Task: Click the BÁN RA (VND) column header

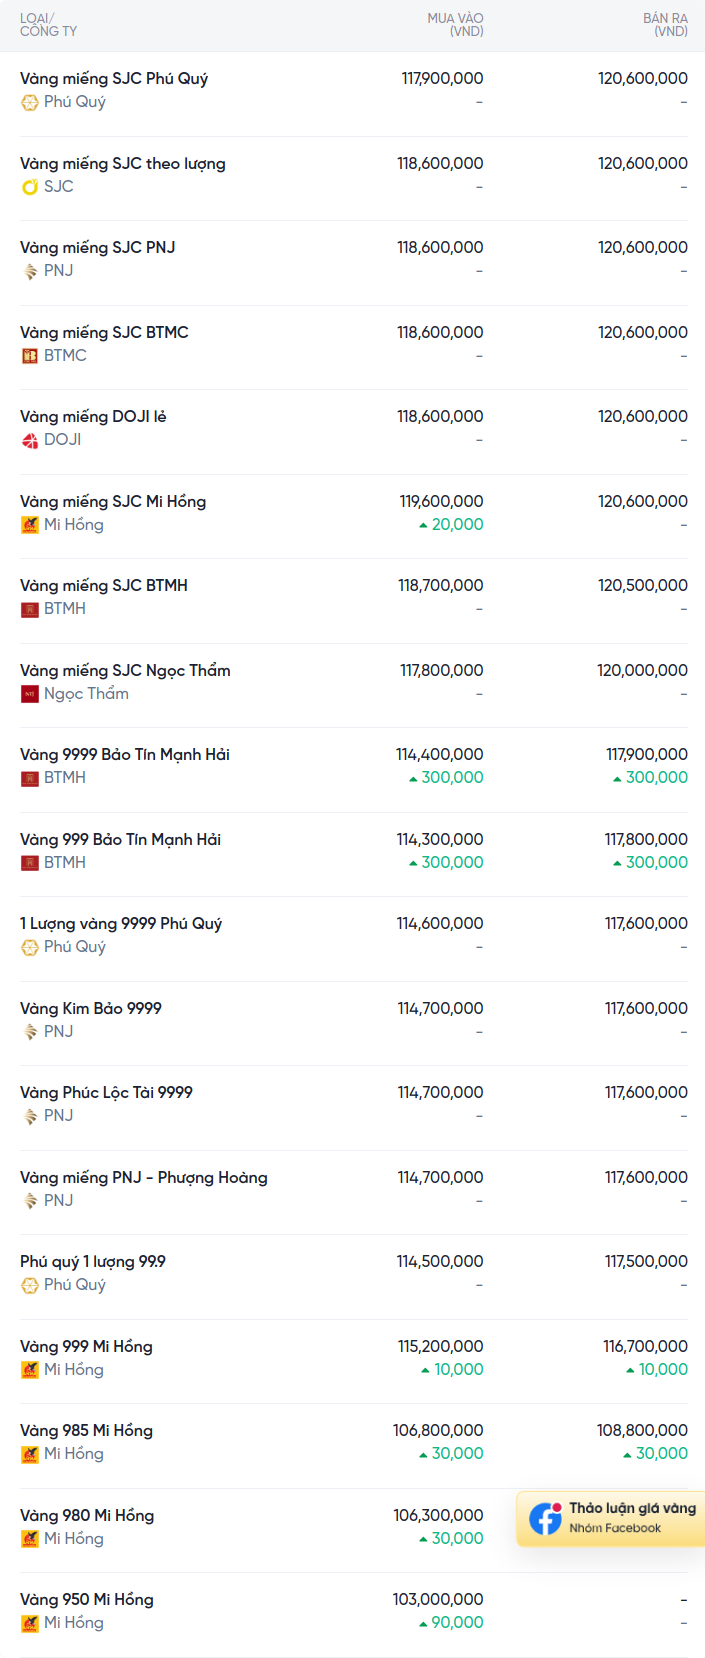Action: [x=665, y=25]
